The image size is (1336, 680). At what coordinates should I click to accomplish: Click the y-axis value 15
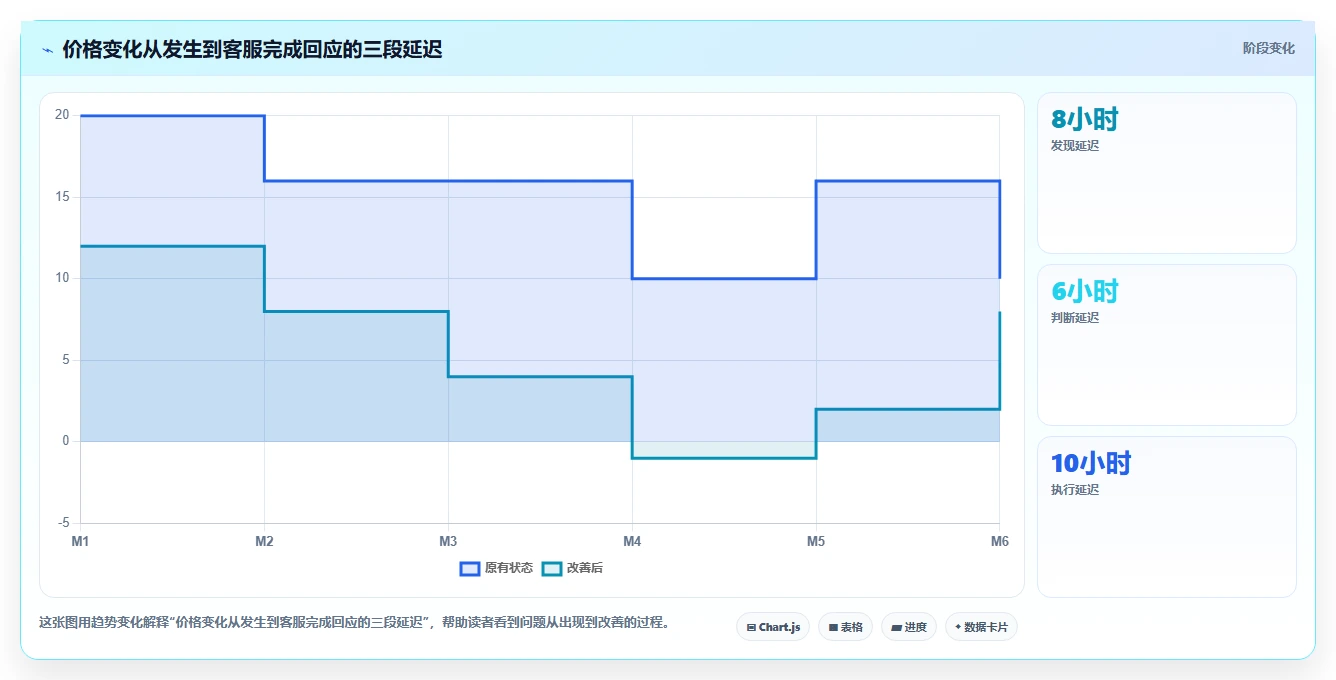62,197
